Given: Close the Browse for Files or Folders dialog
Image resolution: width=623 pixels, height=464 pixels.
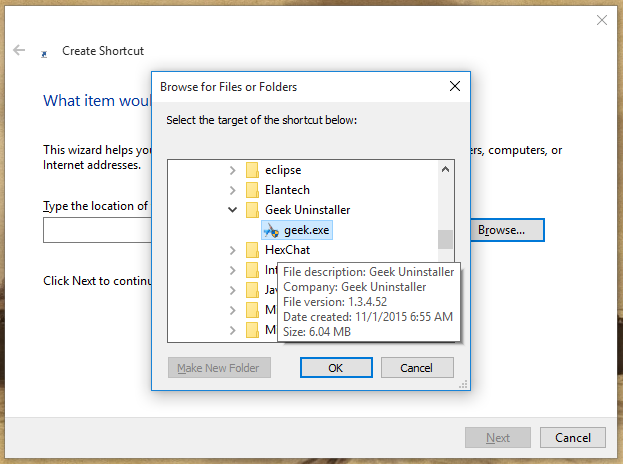Looking at the screenshot, I should point(454,87).
